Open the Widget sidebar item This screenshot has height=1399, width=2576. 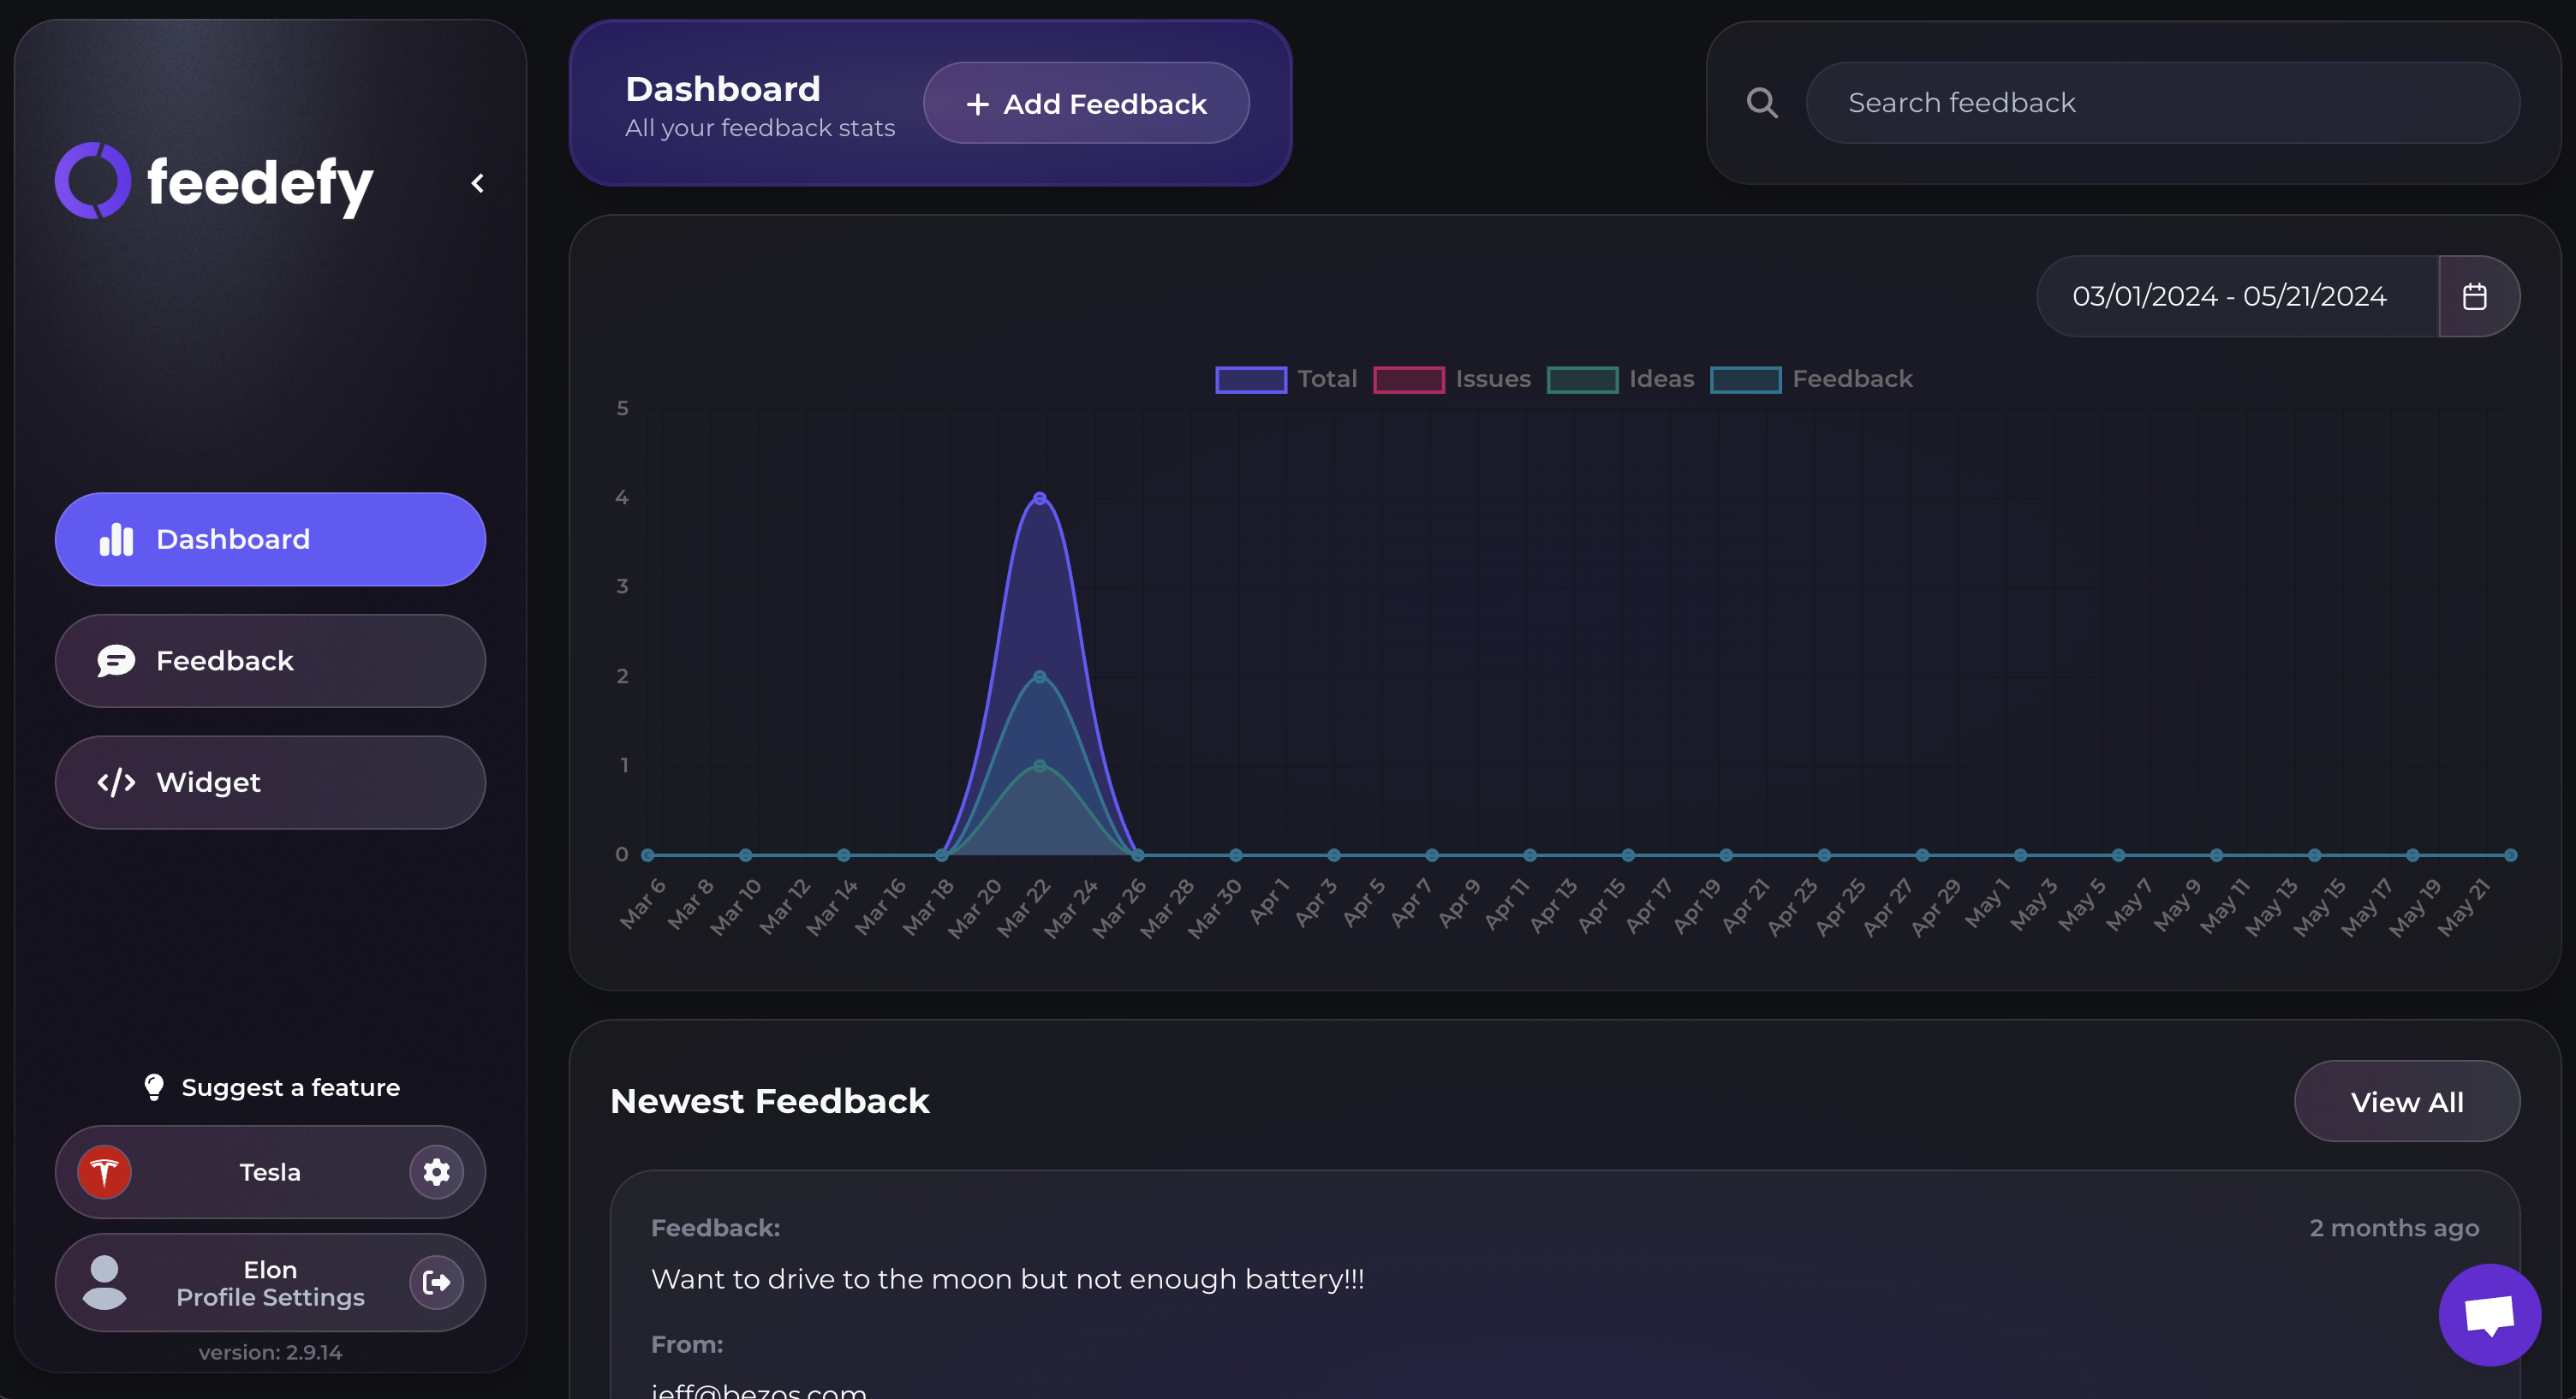pos(270,782)
